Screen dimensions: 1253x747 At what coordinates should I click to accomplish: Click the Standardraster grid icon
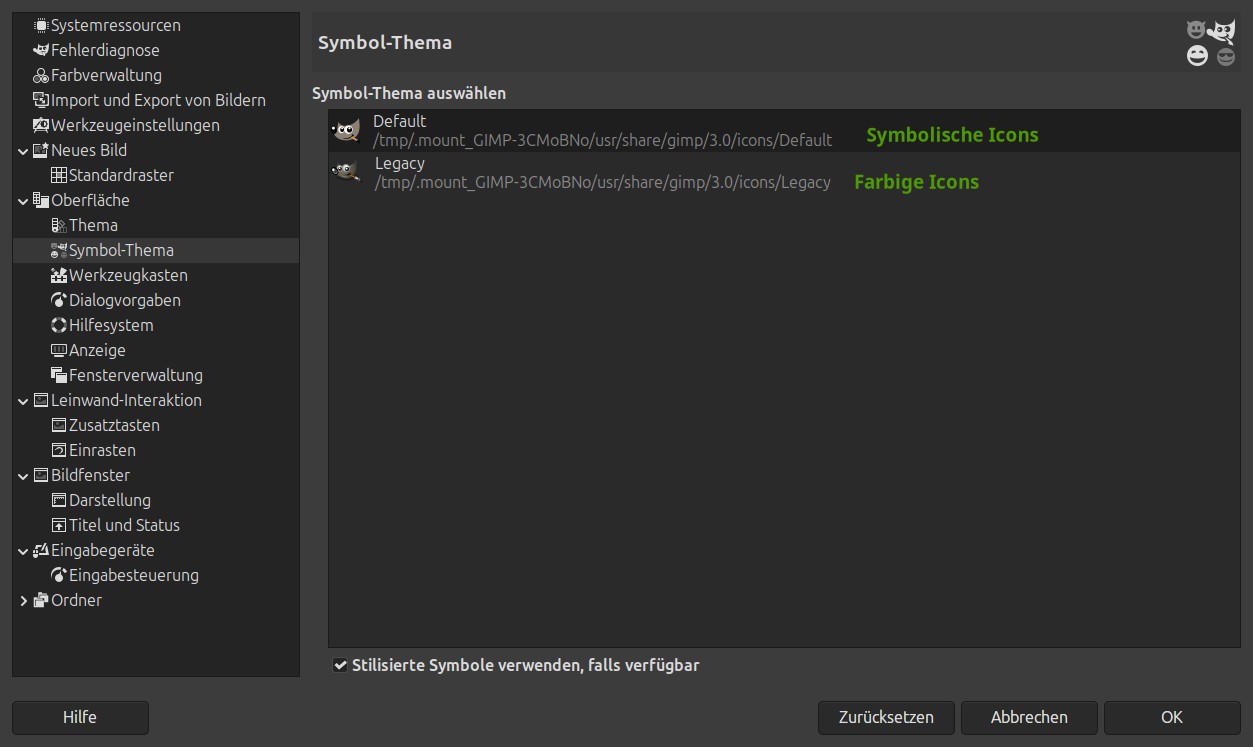(x=59, y=175)
